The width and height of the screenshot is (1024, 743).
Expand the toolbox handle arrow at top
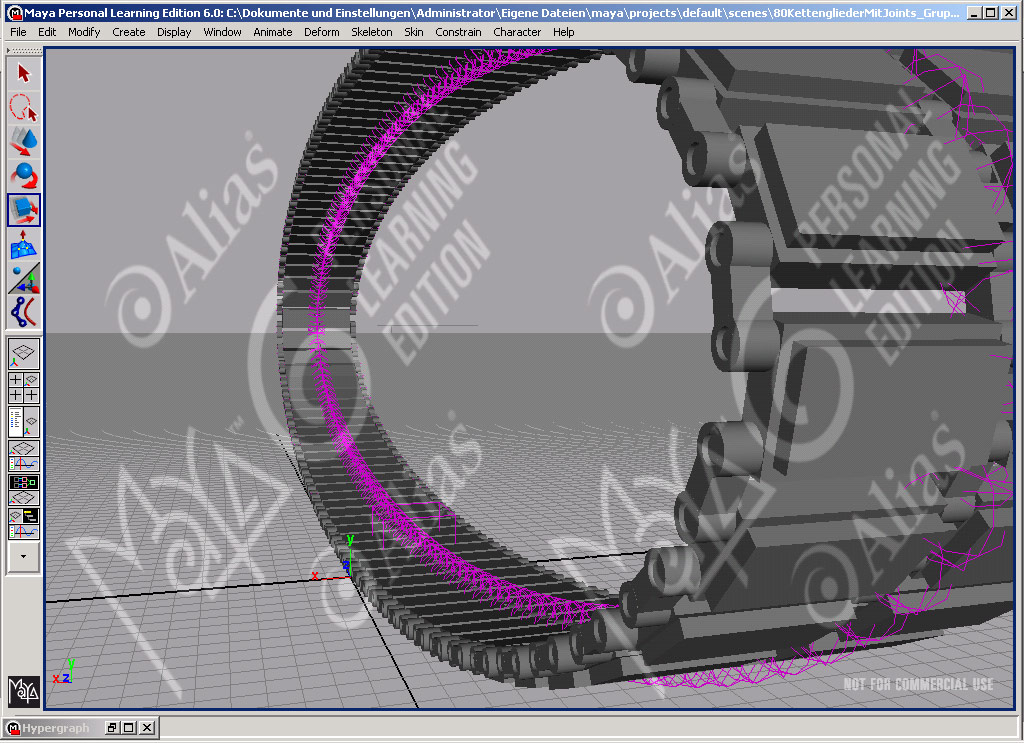click(8, 50)
